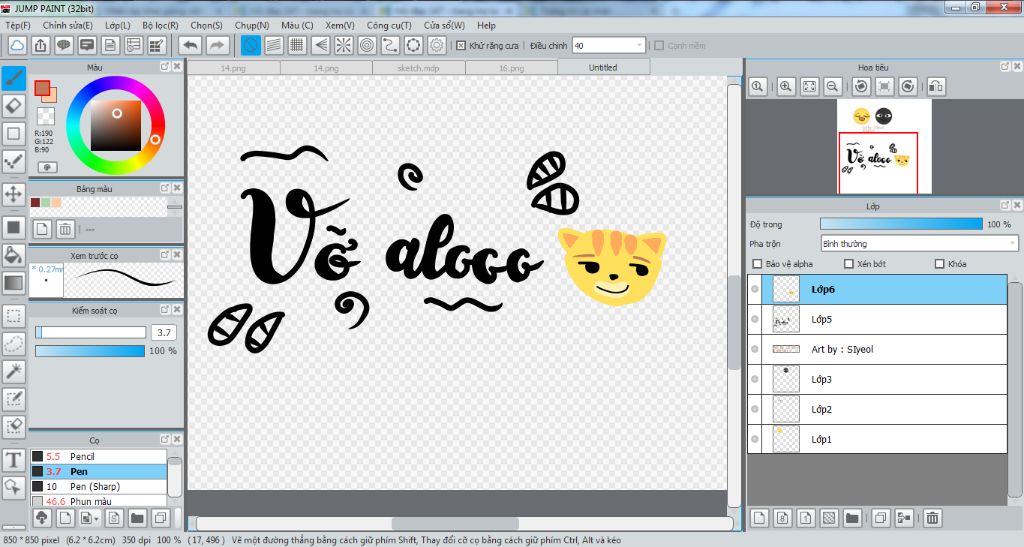Select the Select Pen tool

14,399
